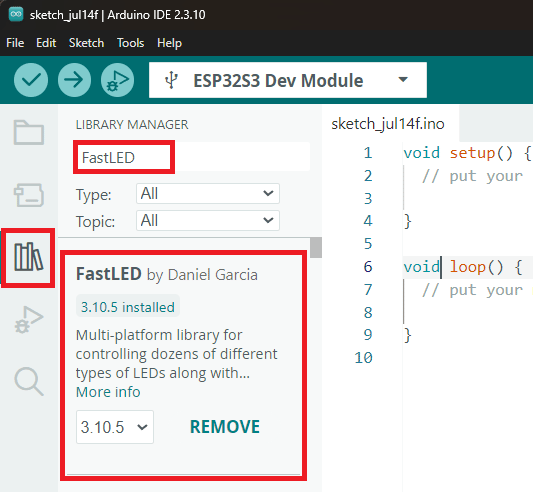Open the Sketchbook folder sidebar icon
This screenshot has height=492, width=533.
coord(29,132)
